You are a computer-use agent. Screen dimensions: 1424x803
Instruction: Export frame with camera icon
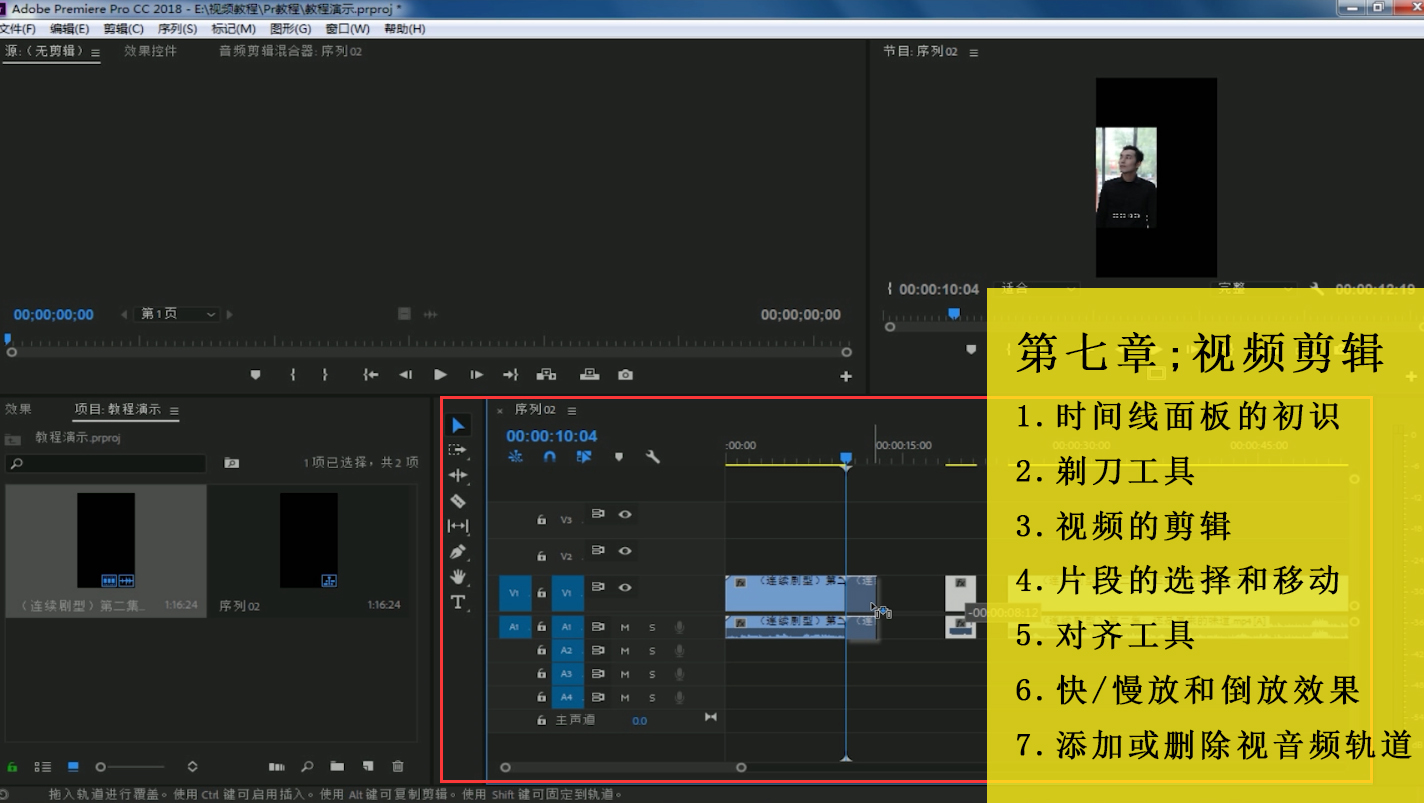(625, 375)
